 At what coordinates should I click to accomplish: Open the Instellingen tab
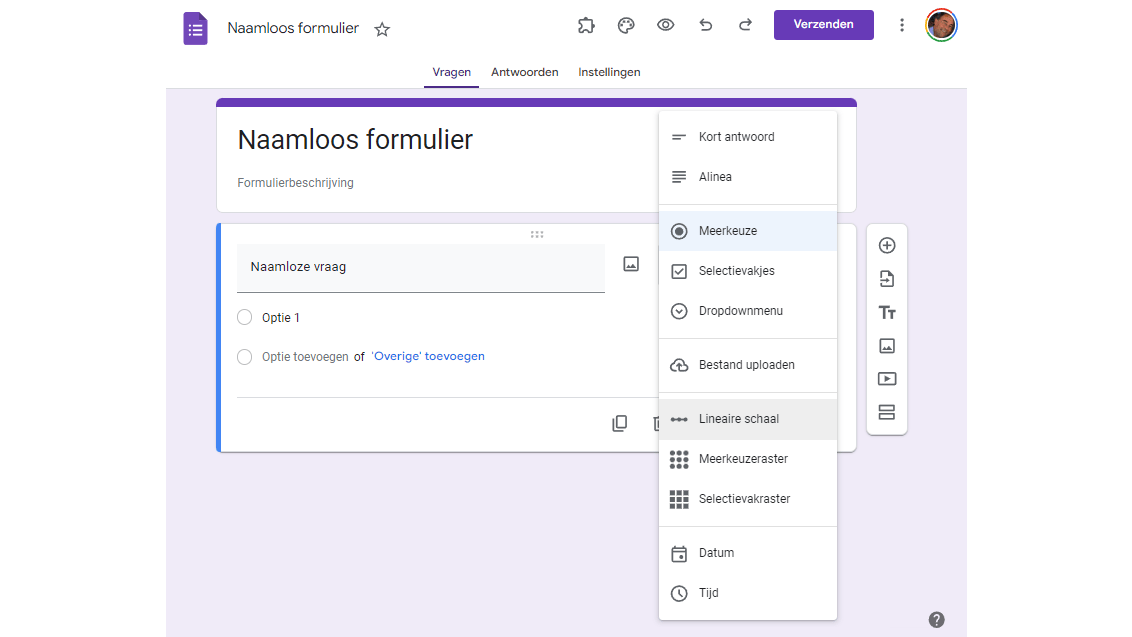pos(609,72)
